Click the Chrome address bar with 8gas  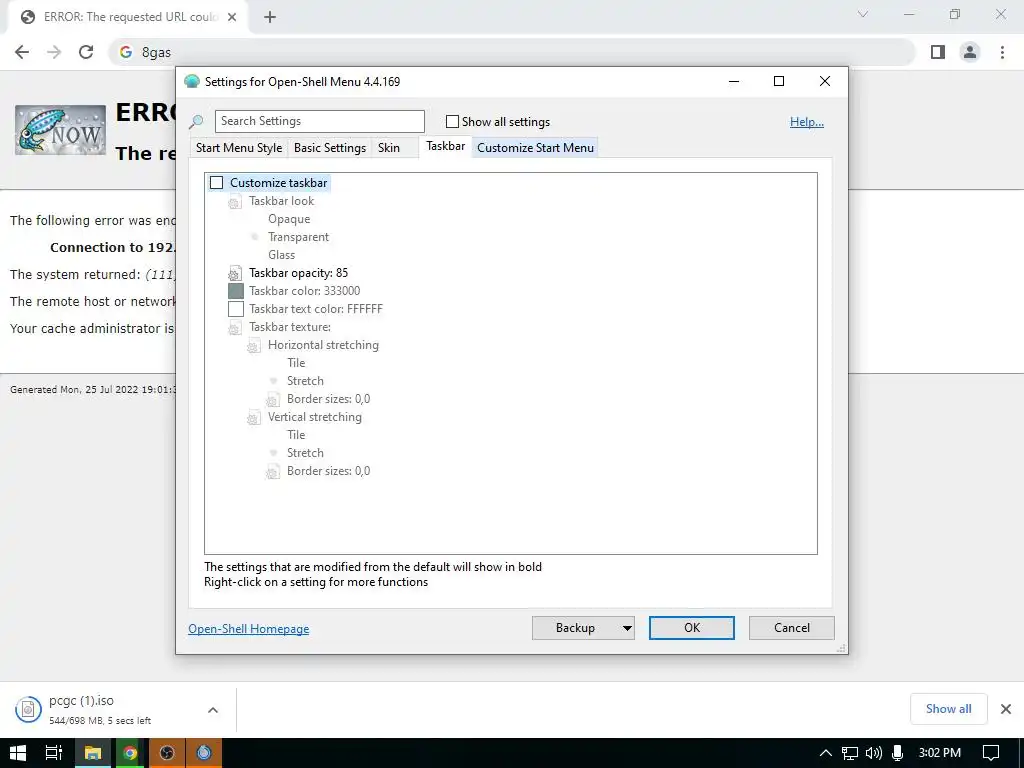pyautogui.click(x=511, y=52)
